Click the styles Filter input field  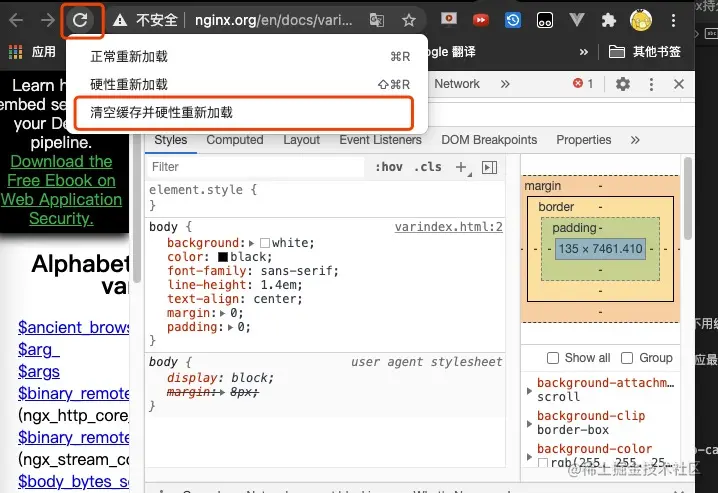(256, 167)
